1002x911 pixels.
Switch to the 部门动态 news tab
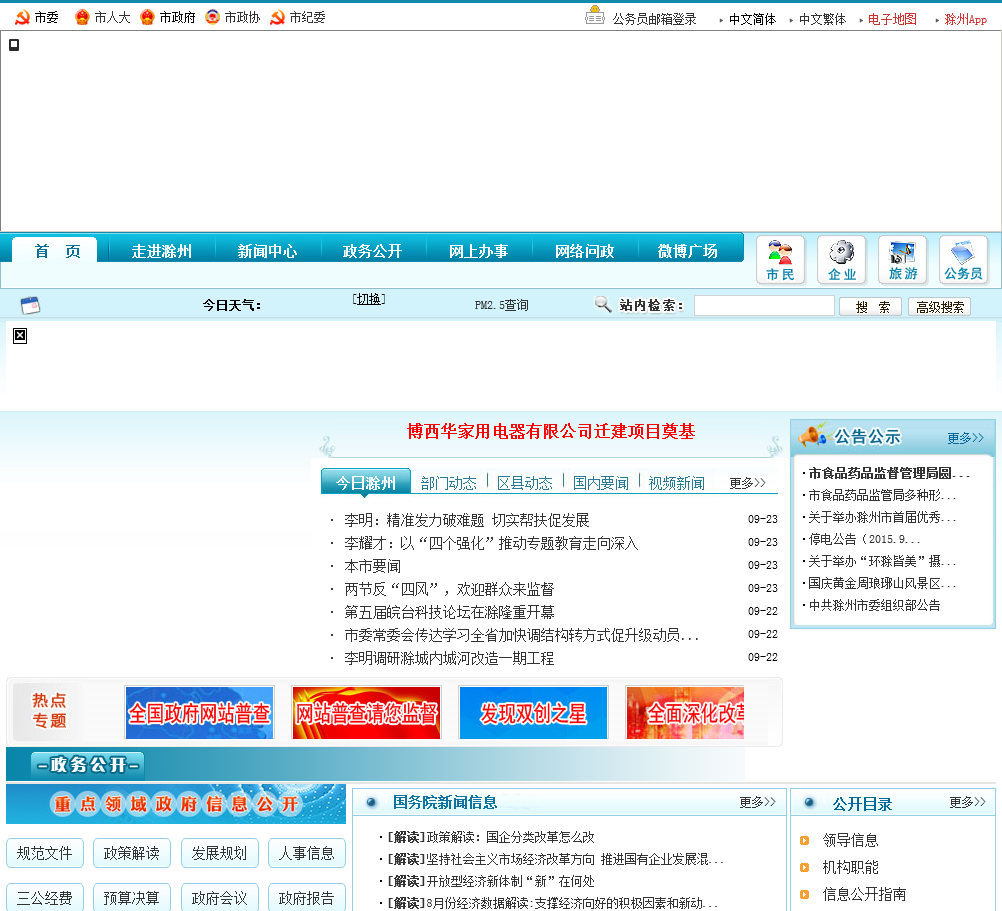click(x=448, y=483)
